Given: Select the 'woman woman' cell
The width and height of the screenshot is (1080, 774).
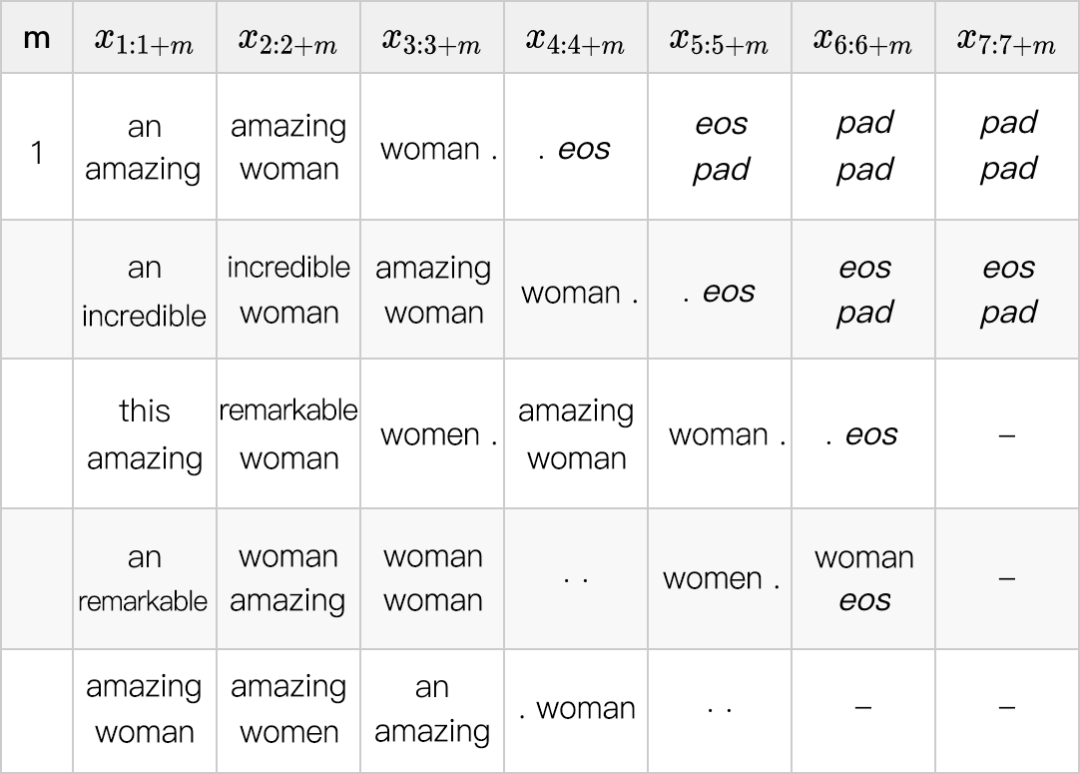Looking at the screenshot, I should click(x=432, y=579).
